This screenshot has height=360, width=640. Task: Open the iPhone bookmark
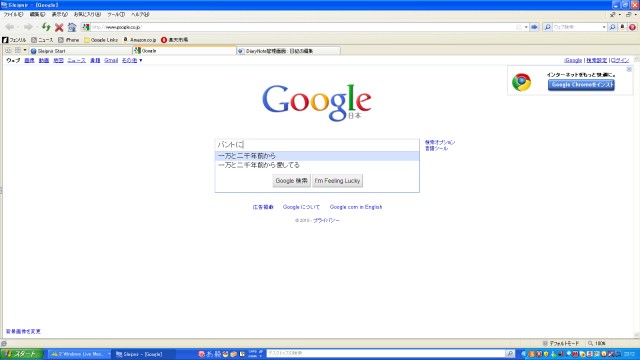tap(69, 40)
